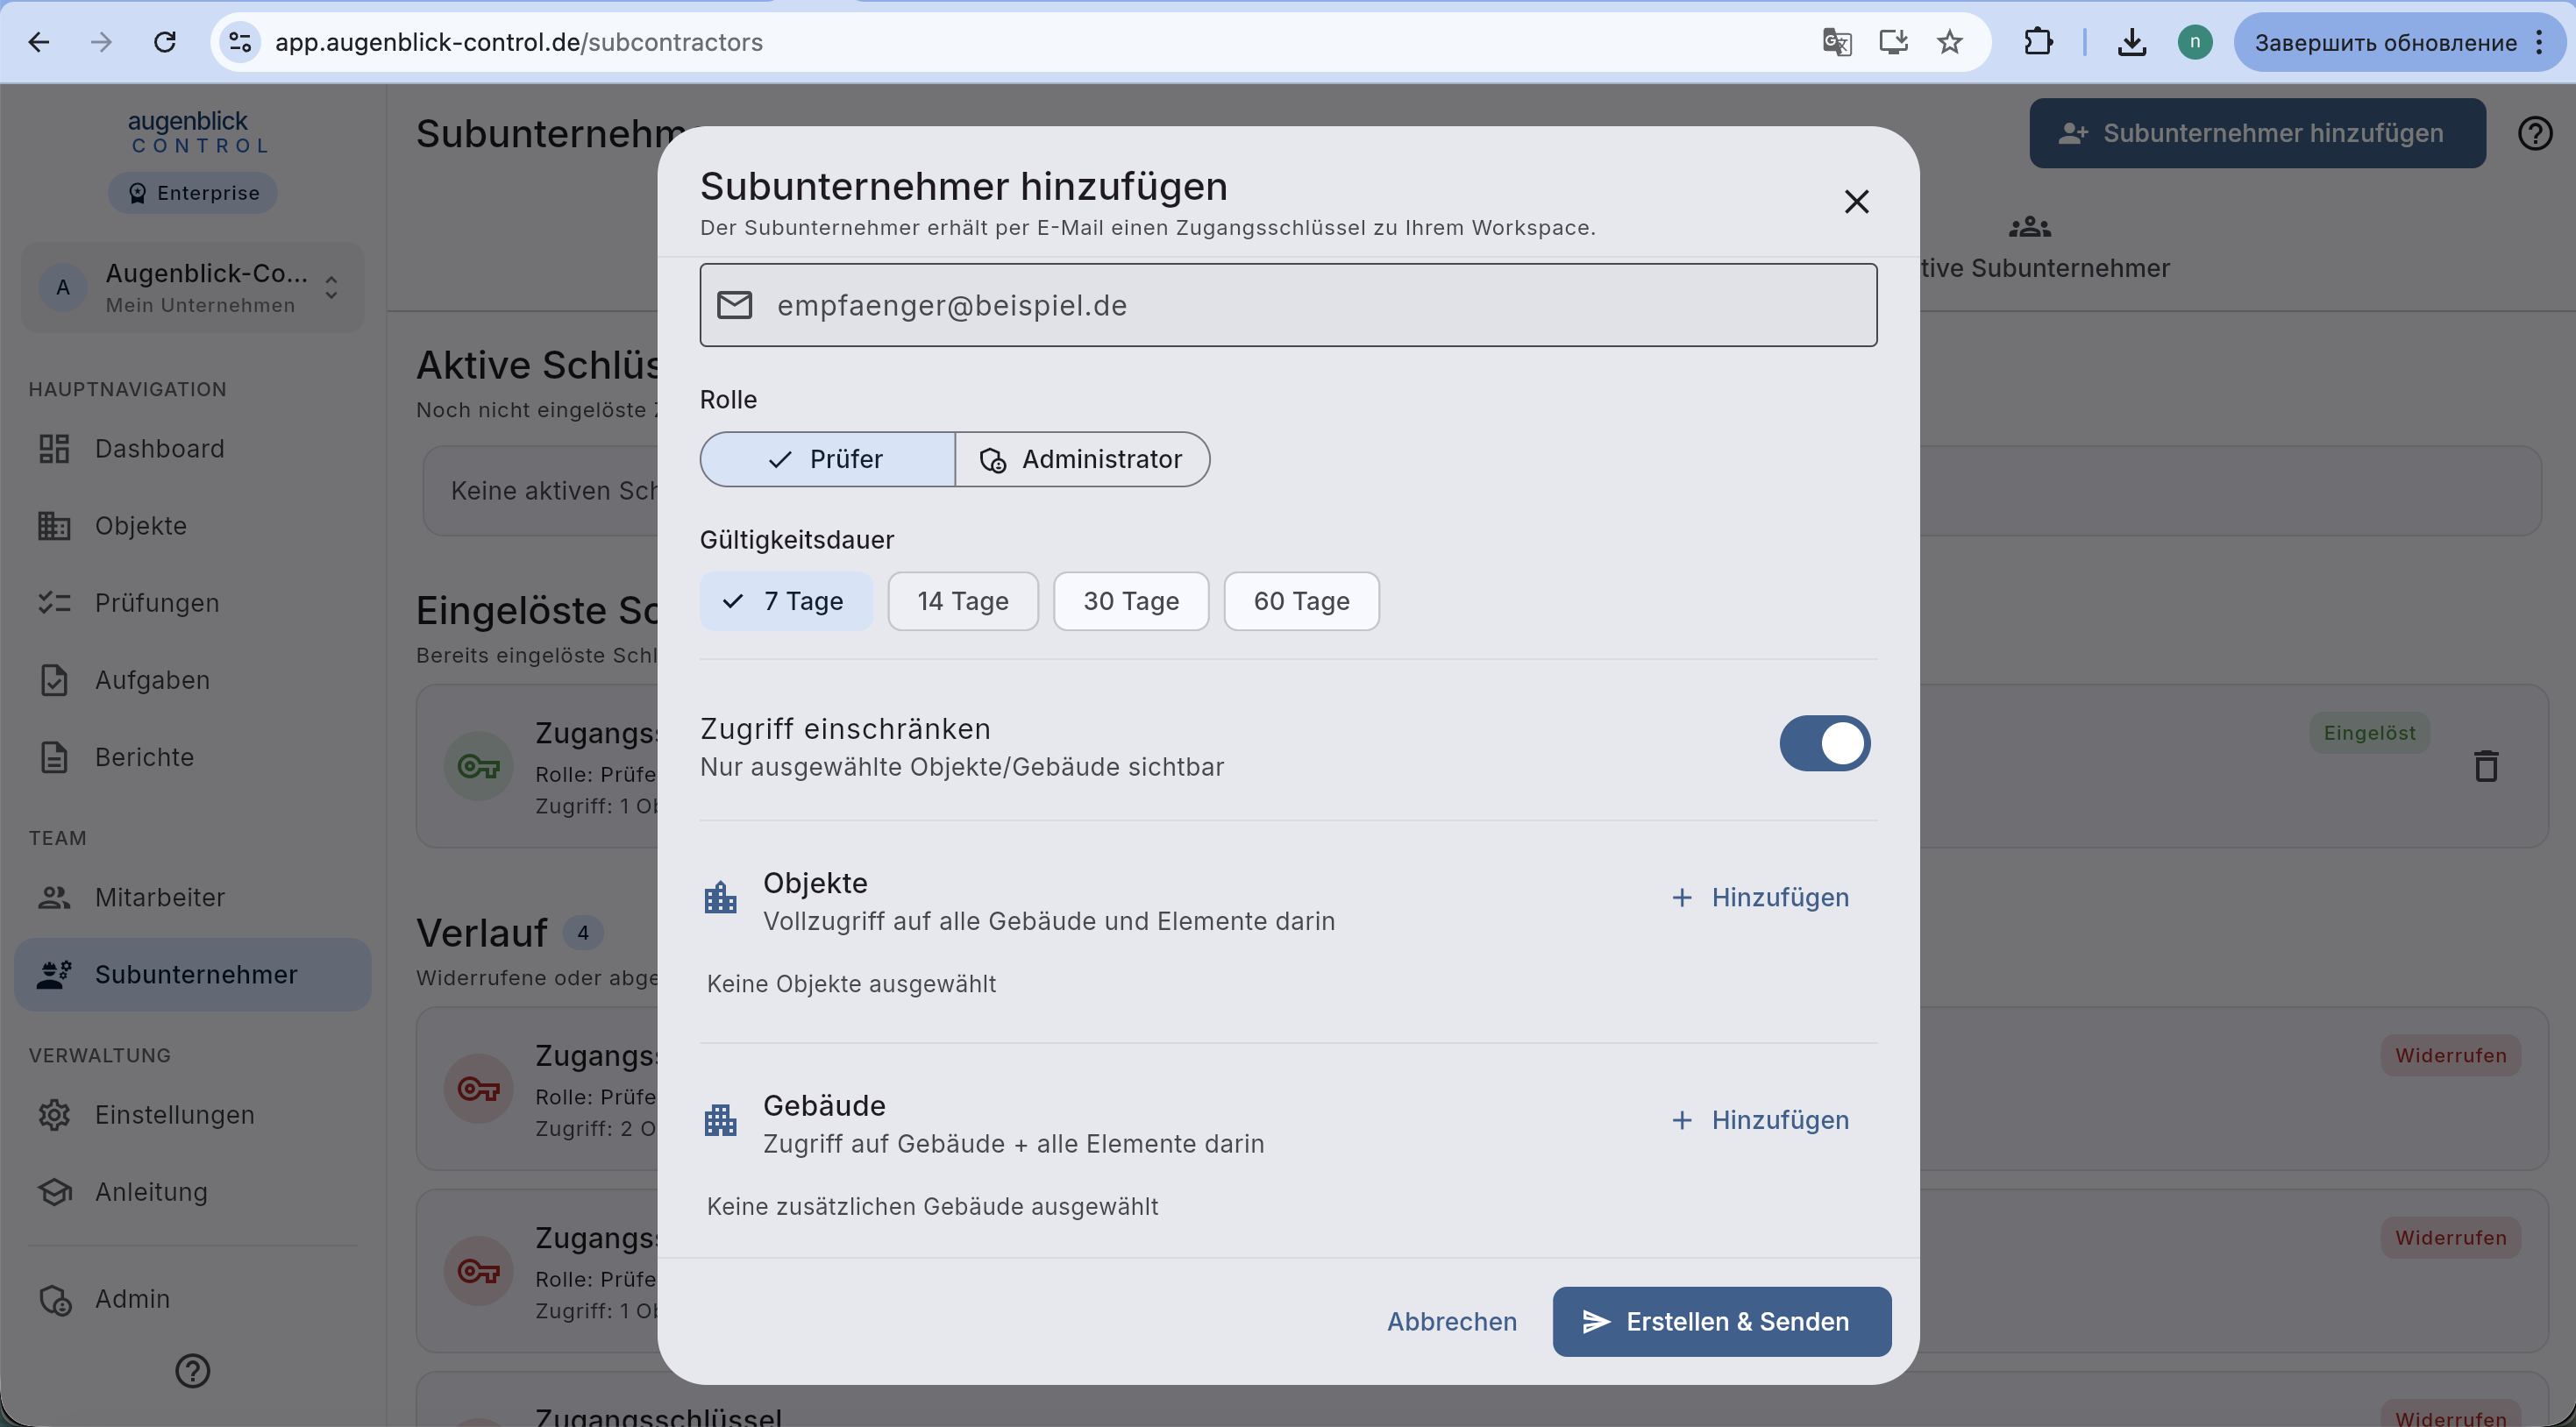Select the Prüfer role
The image size is (2576, 1427).
[827, 459]
